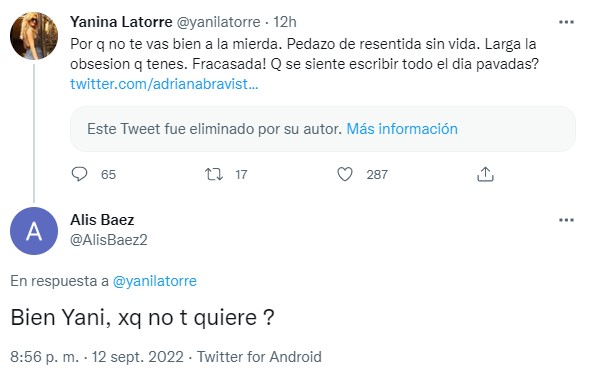Visit Yanina Latorre display name
589x381 pixels.
(x=121, y=22)
